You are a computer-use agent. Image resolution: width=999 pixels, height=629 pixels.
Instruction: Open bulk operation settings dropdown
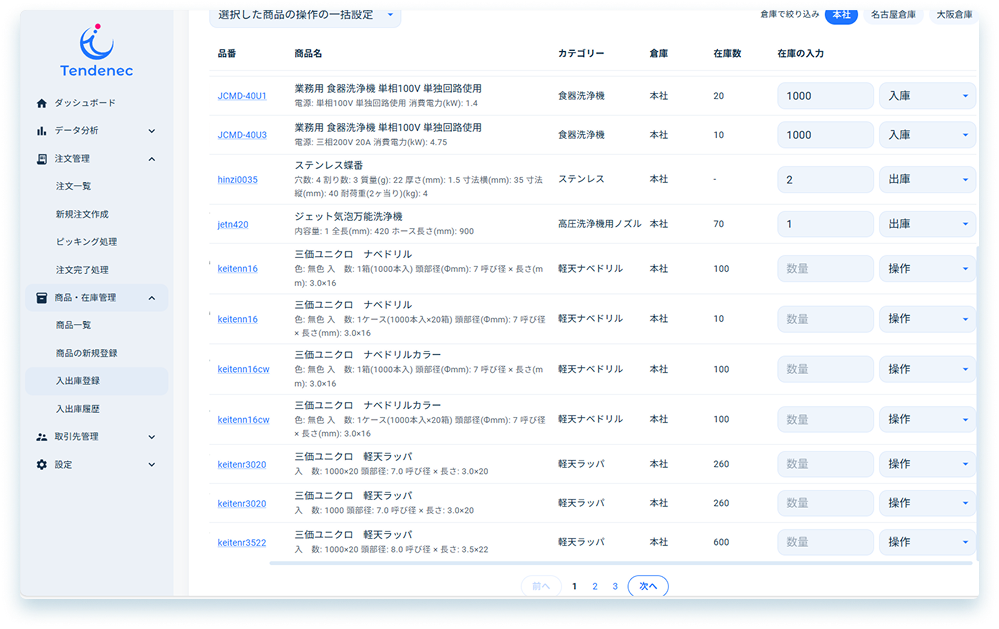305,15
